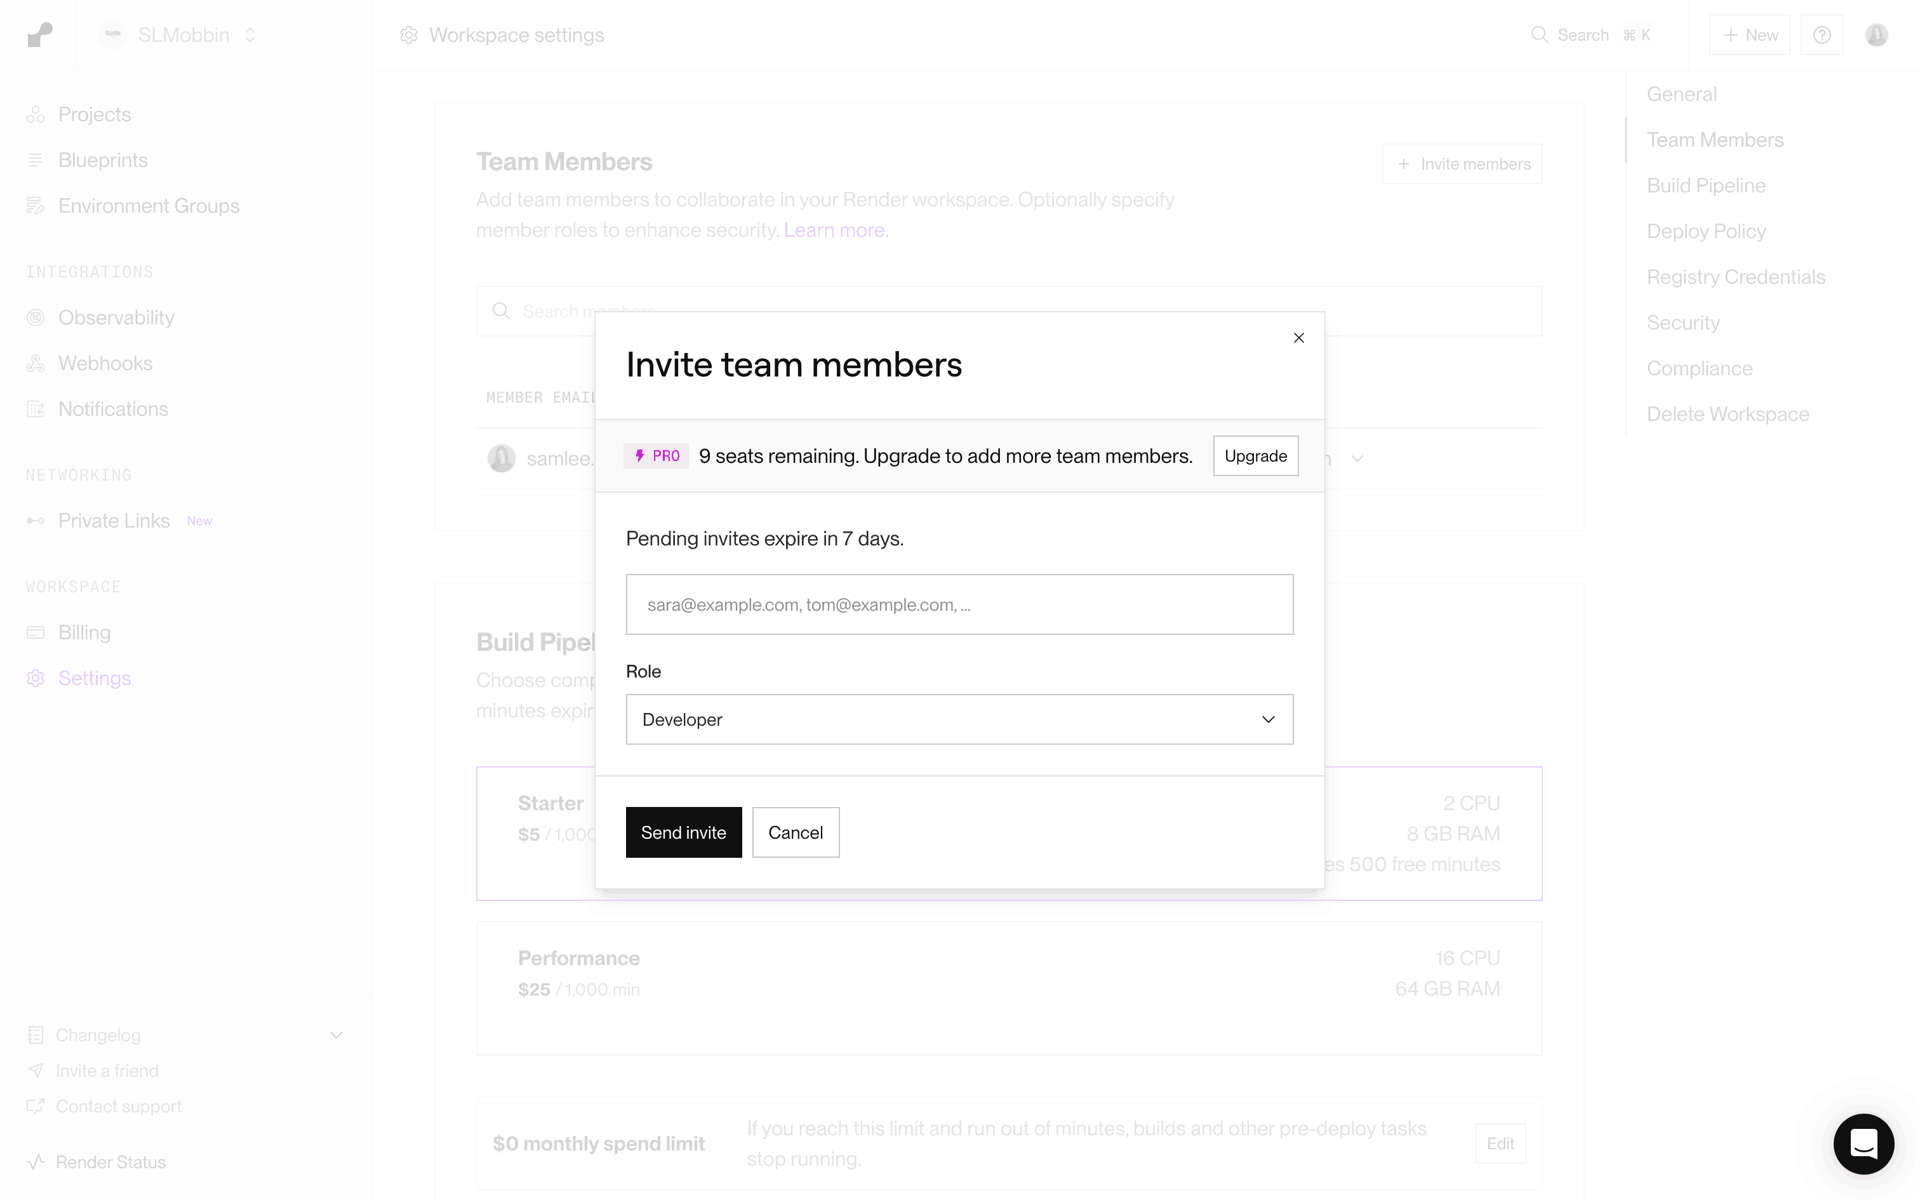Click the Billing card icon

pyautogui.click(x=36, y=632)
